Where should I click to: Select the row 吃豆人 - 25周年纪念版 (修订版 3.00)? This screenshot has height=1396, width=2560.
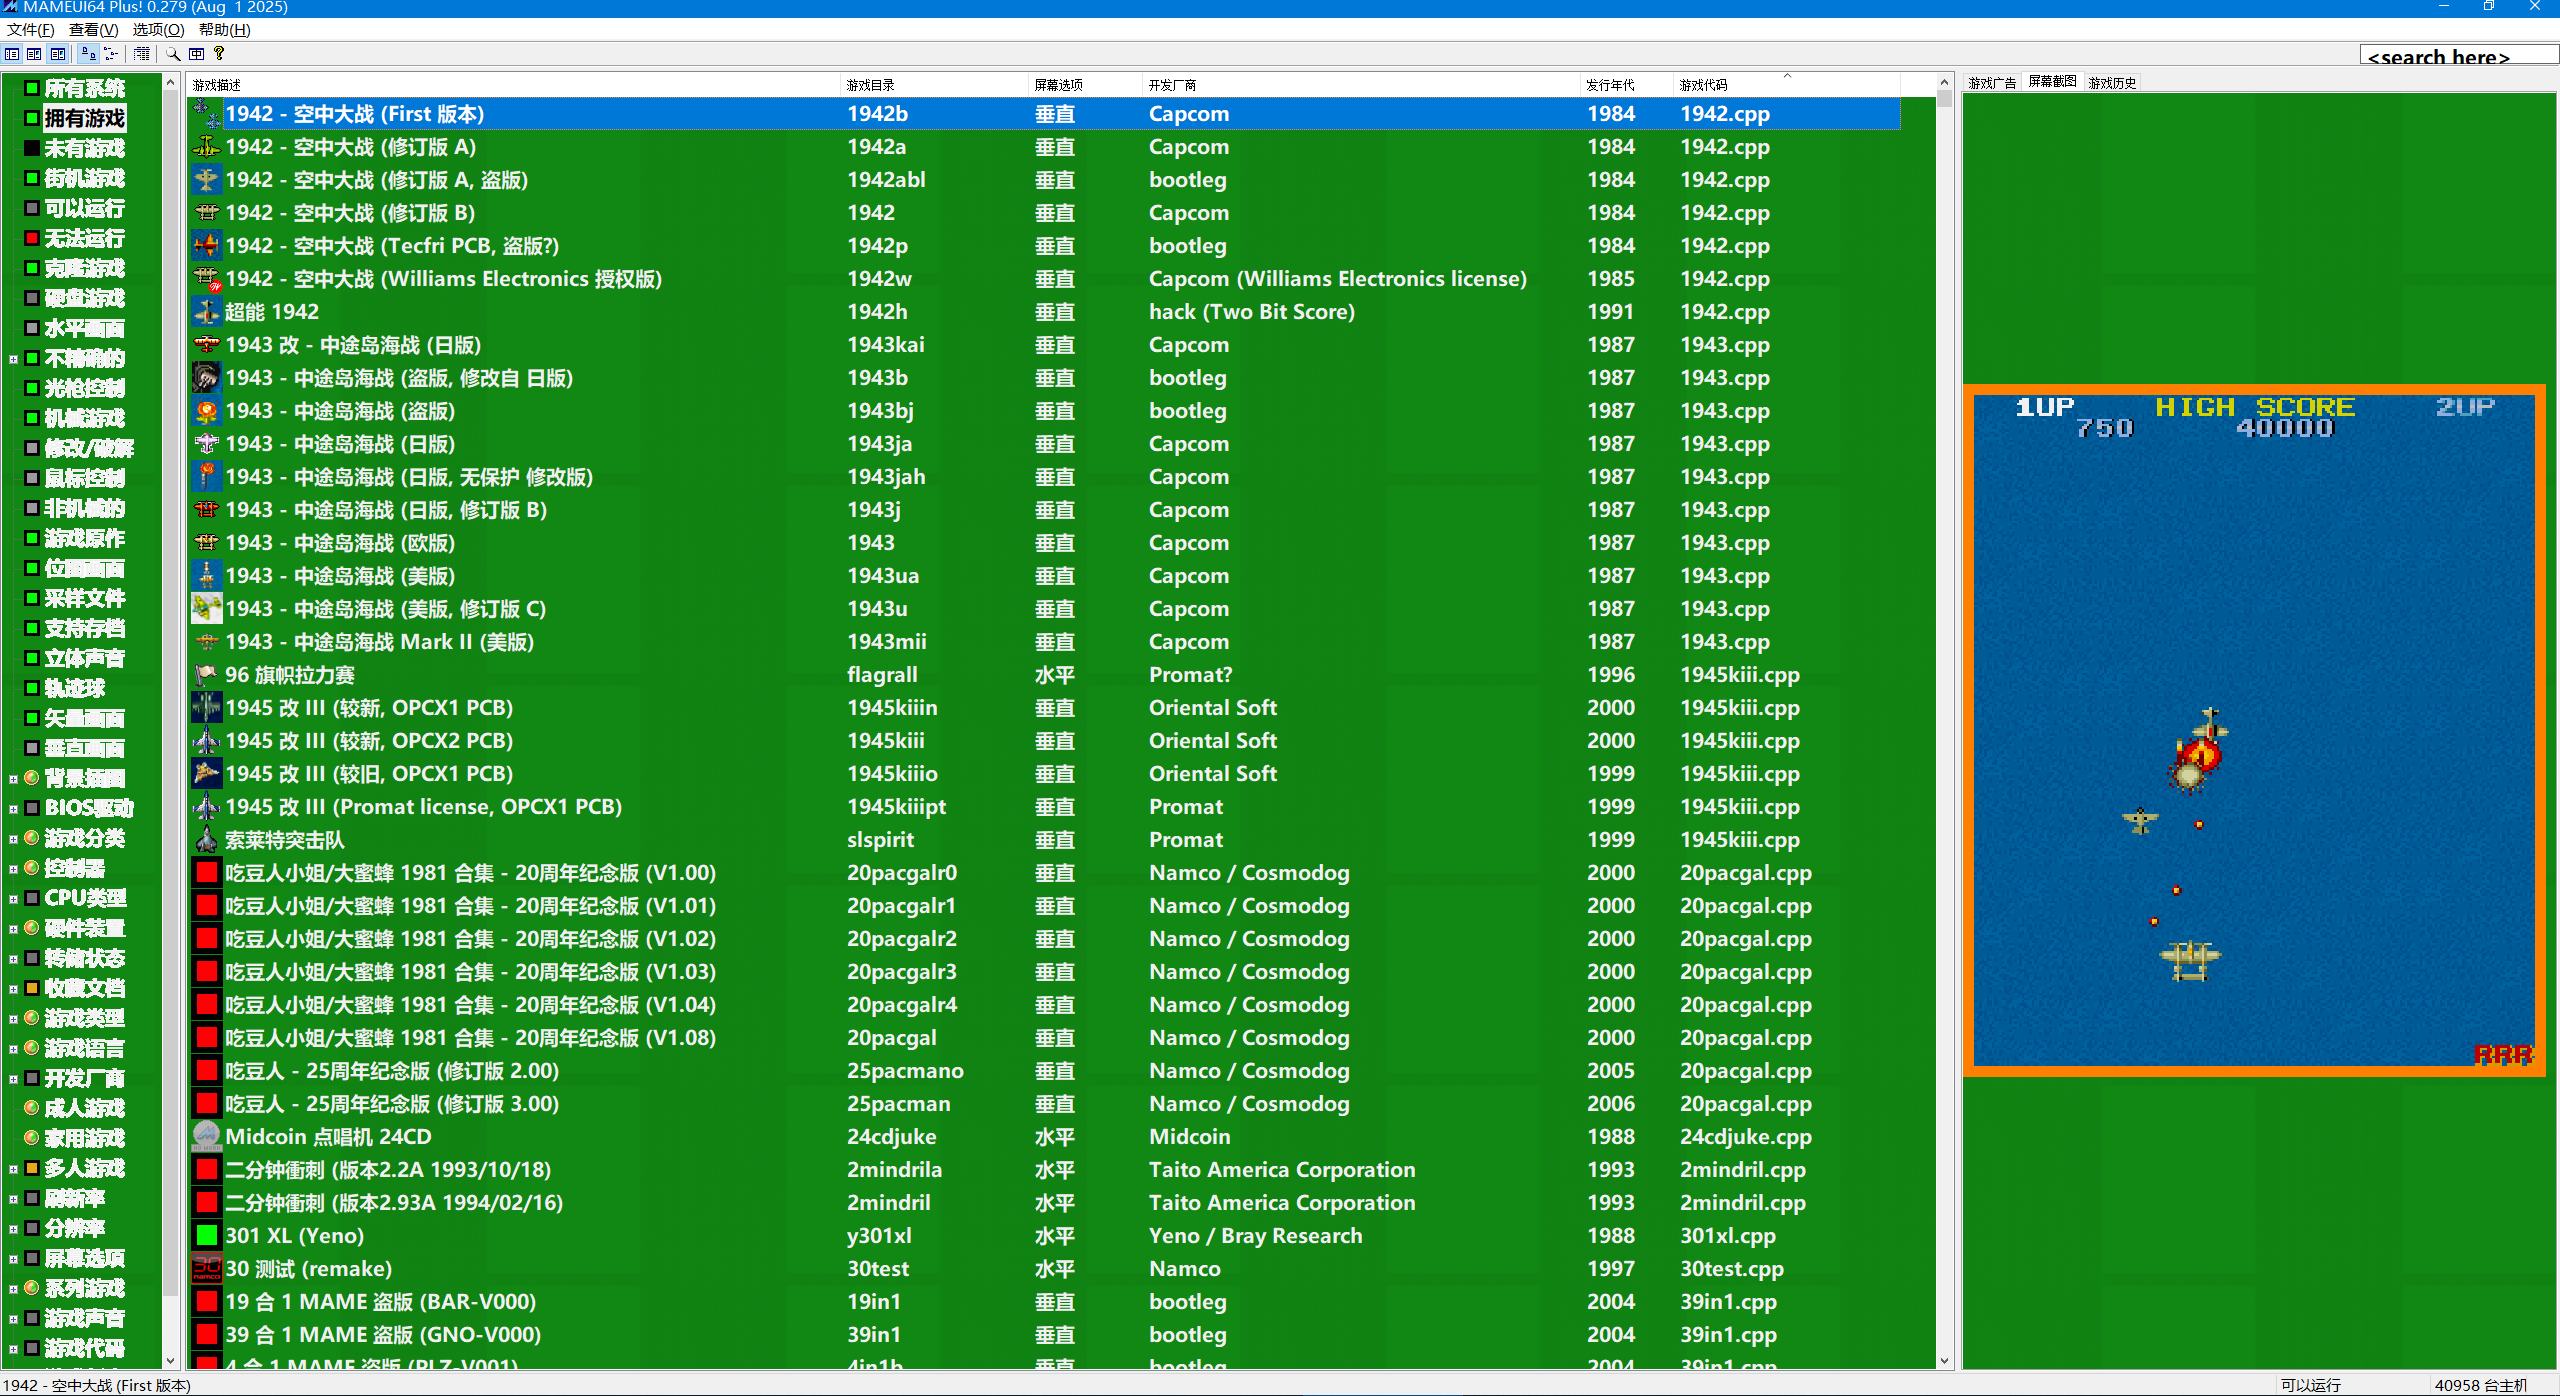pyautogui.click(x=1045, y=1104)
